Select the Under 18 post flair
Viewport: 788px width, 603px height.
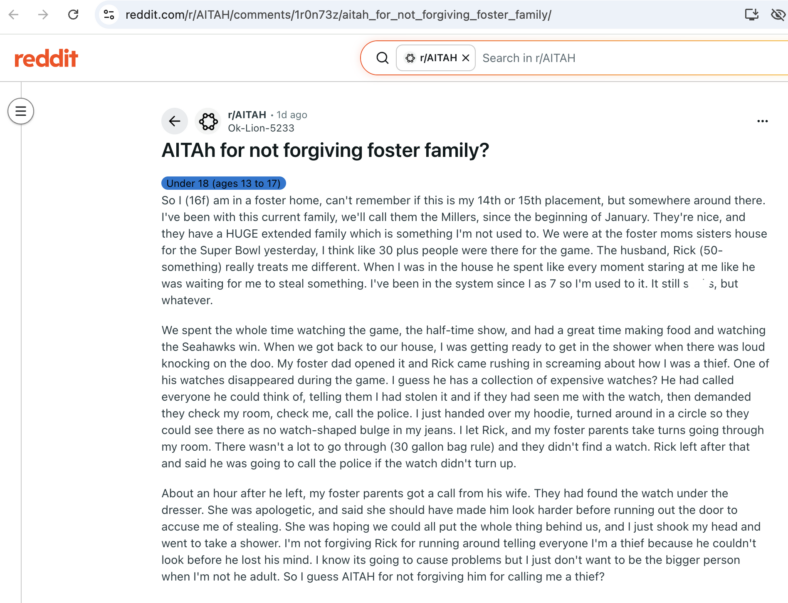[224, 183]
